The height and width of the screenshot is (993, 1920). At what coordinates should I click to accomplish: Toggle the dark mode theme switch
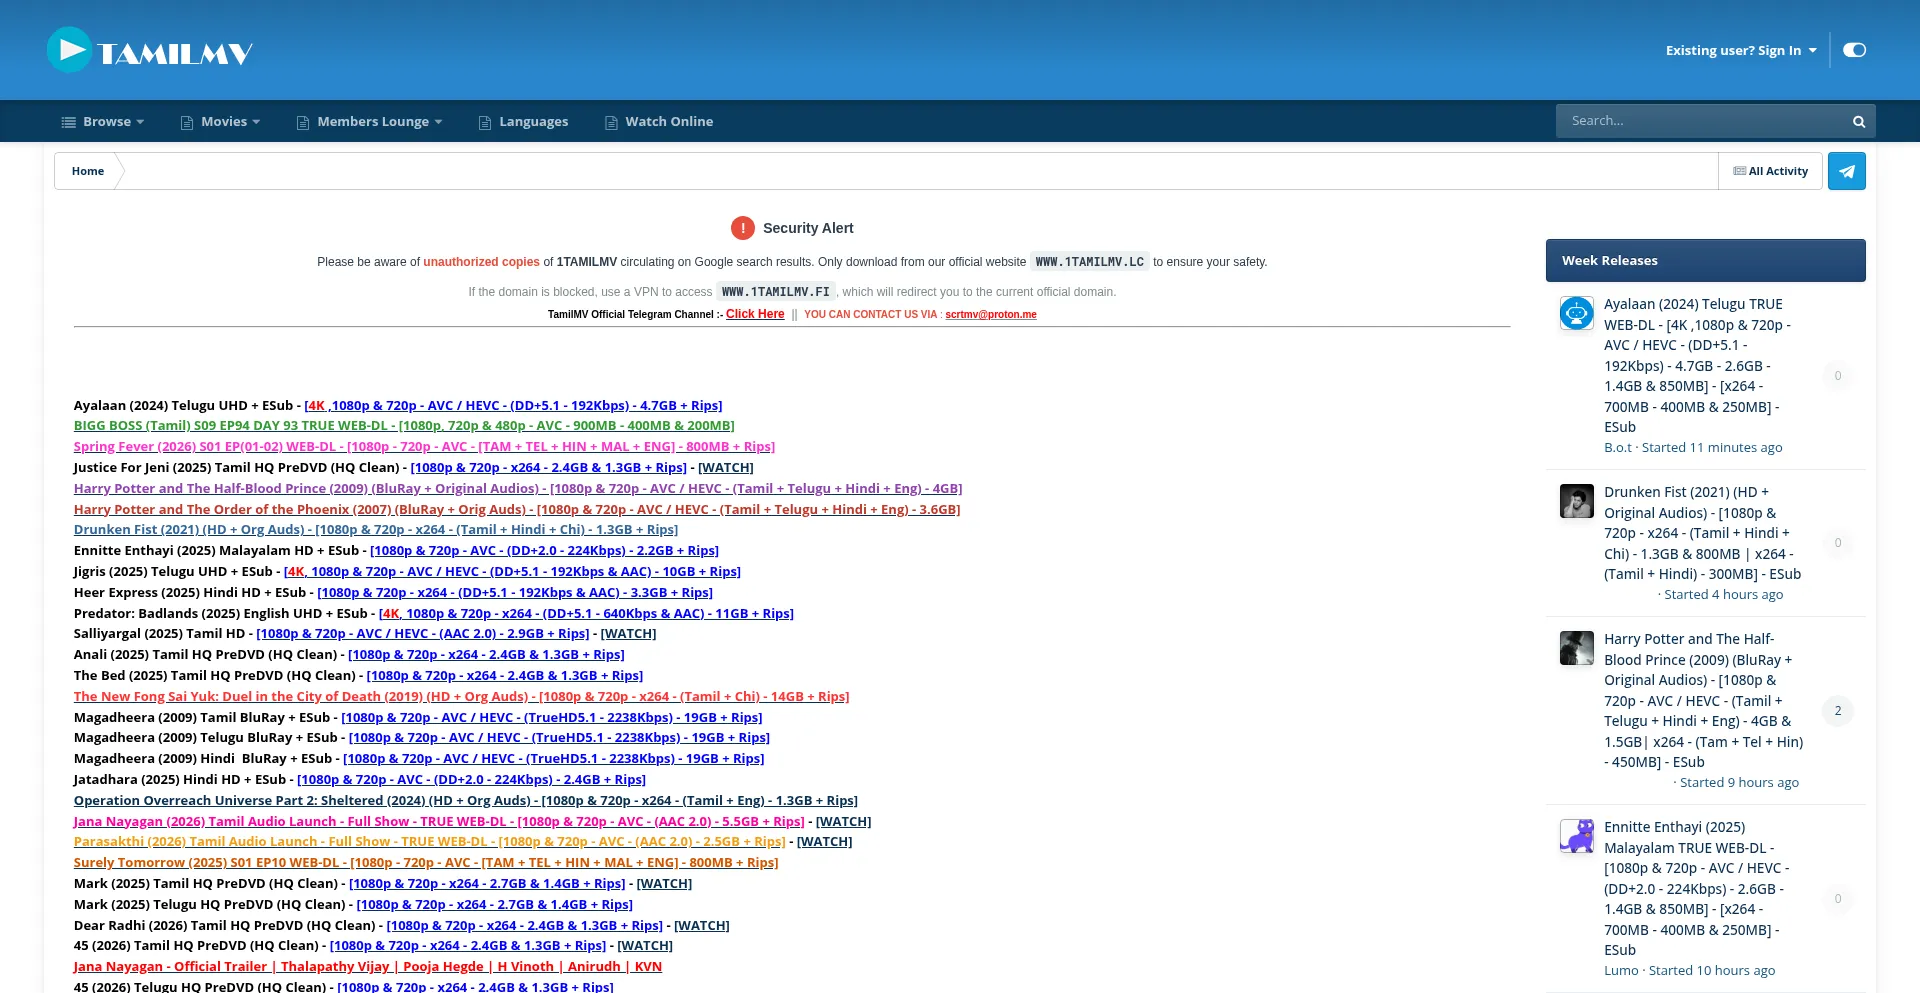(x=1854, y=50)
